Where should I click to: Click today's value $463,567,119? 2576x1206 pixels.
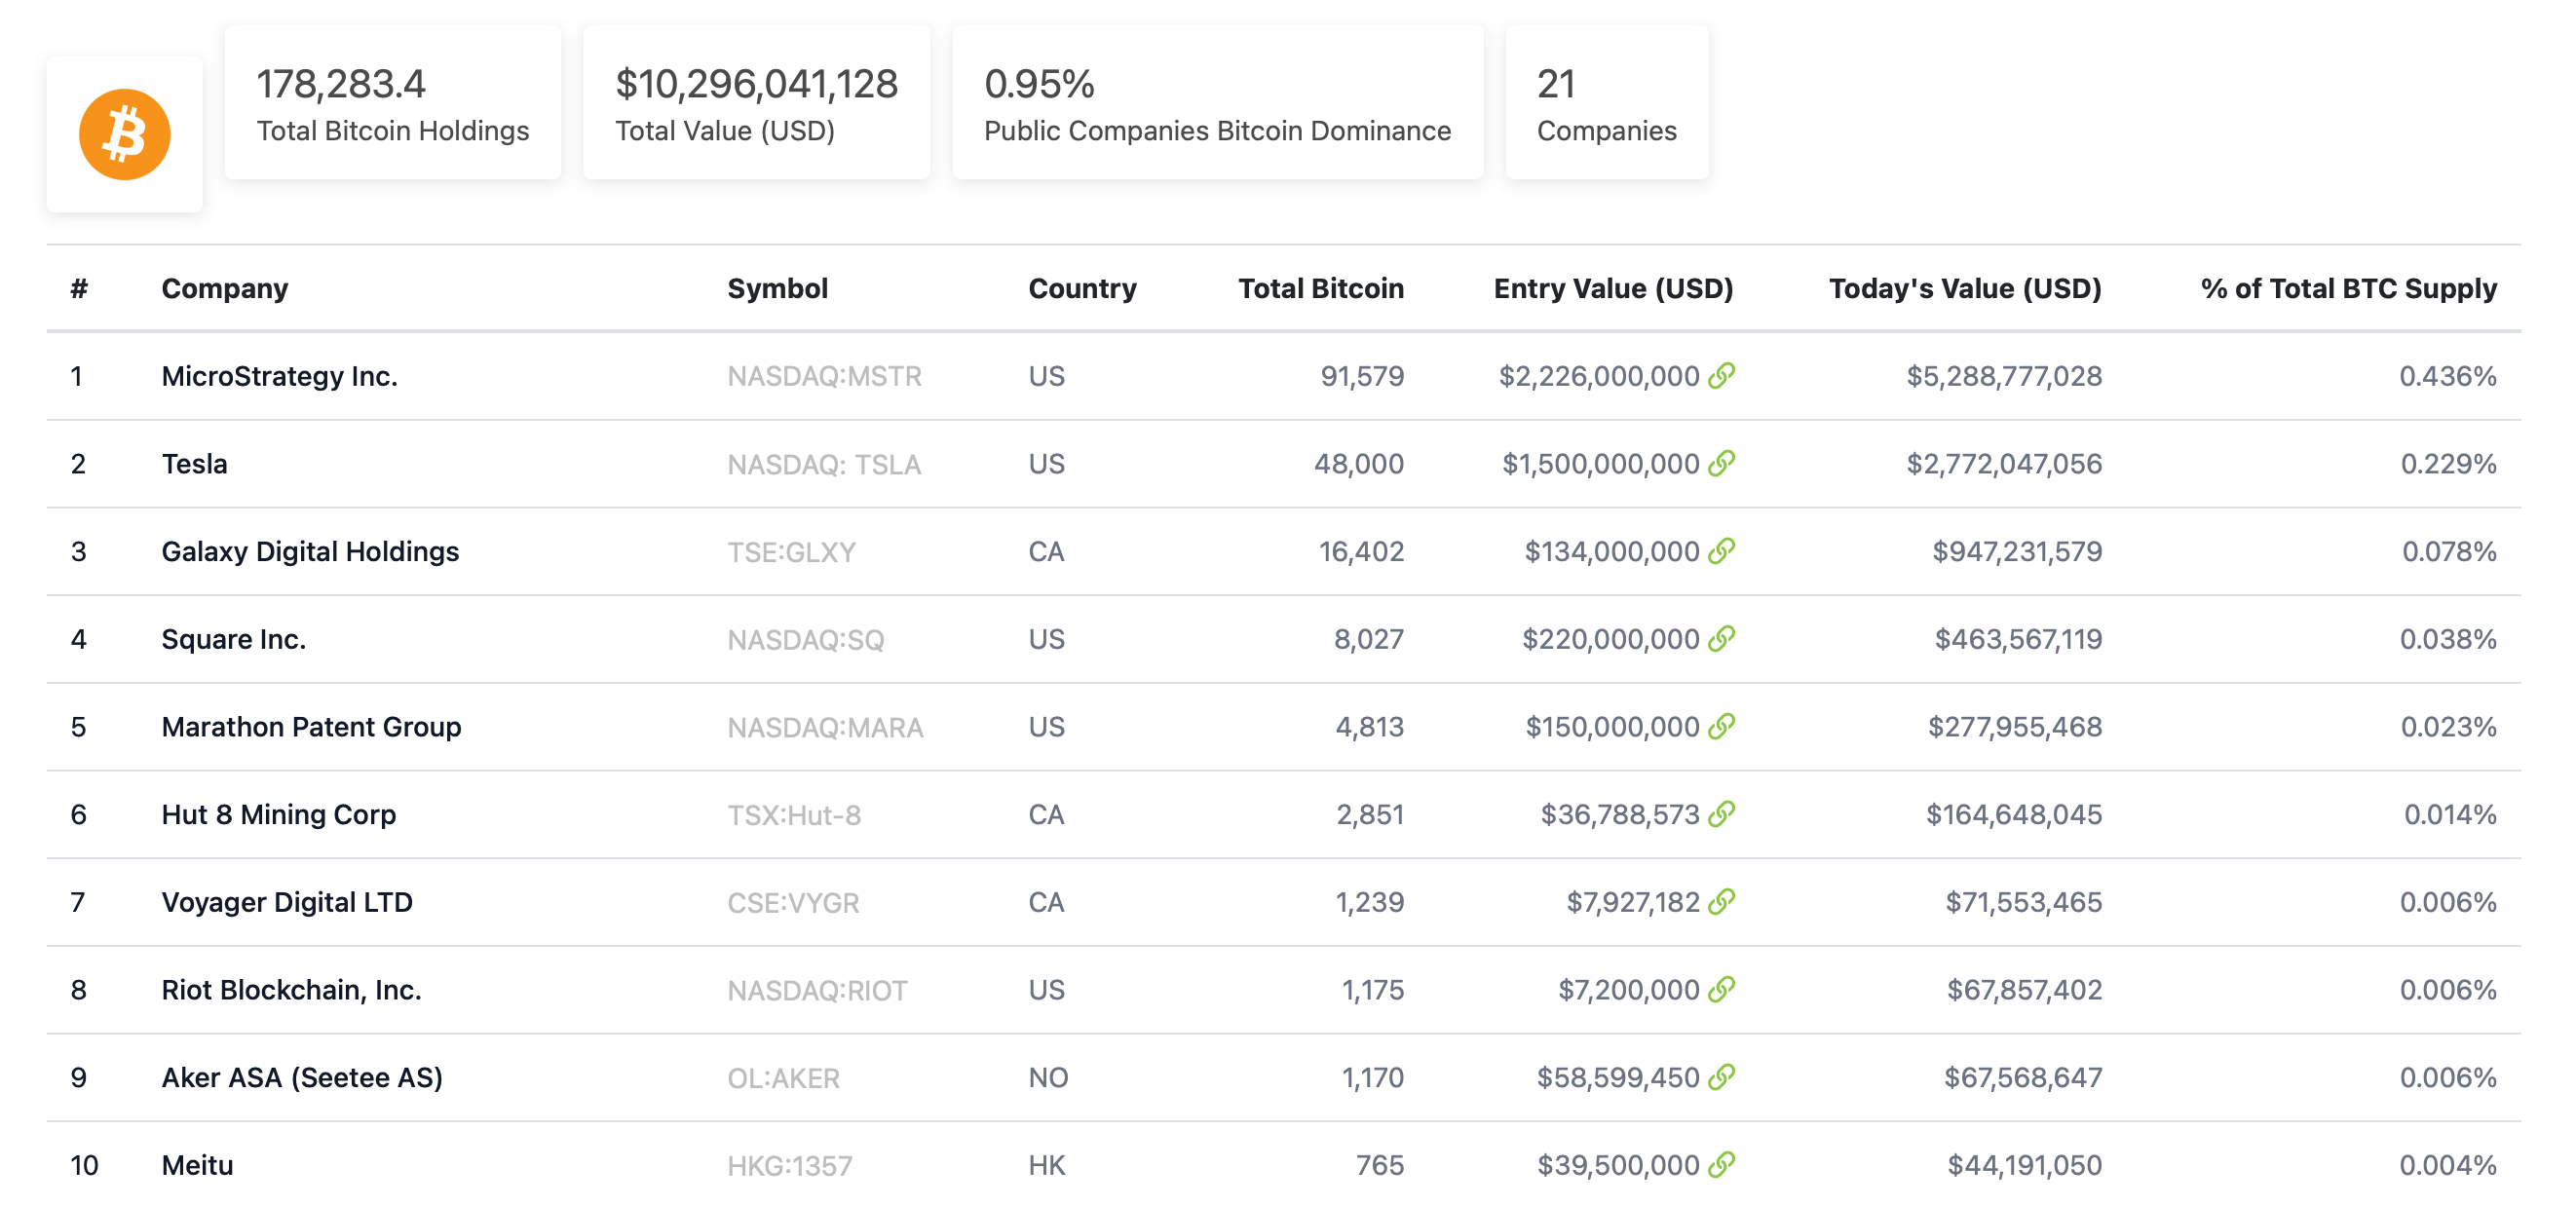point(2018,639)
